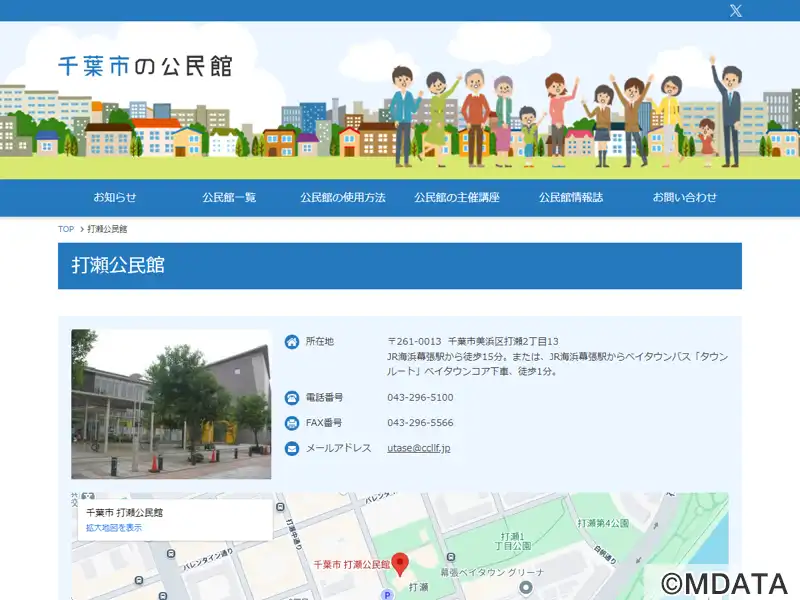Go to 公民館の使用方法 page
800x600 pixels.
(343, 197)
